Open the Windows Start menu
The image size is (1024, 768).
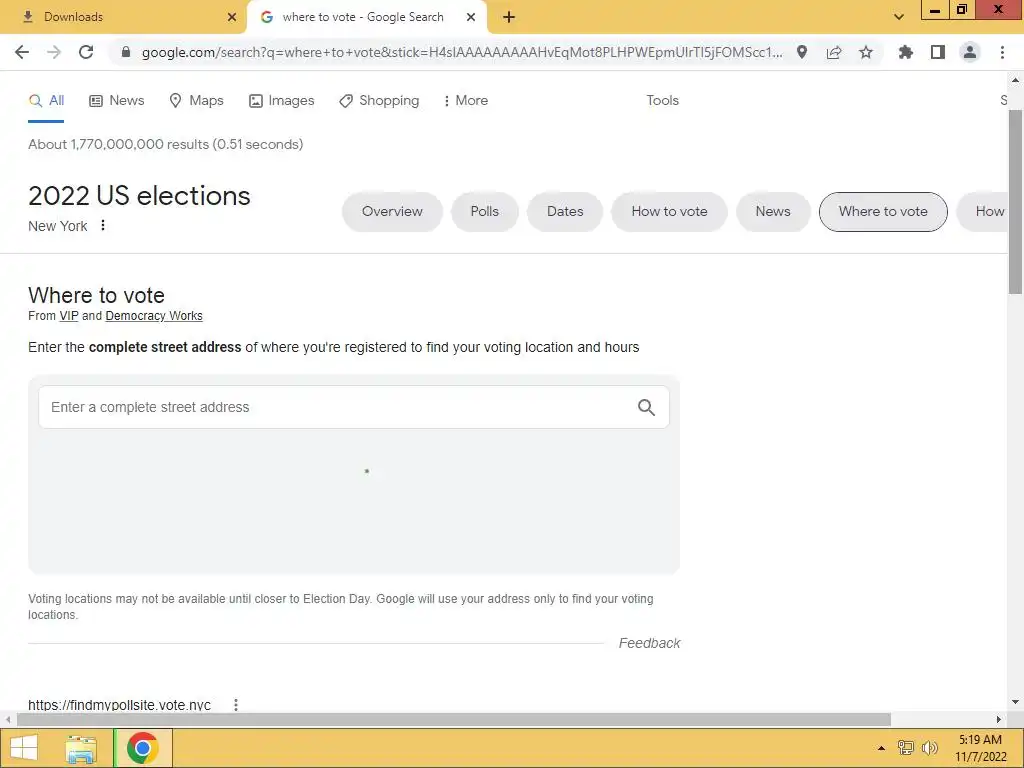(24, 748)
